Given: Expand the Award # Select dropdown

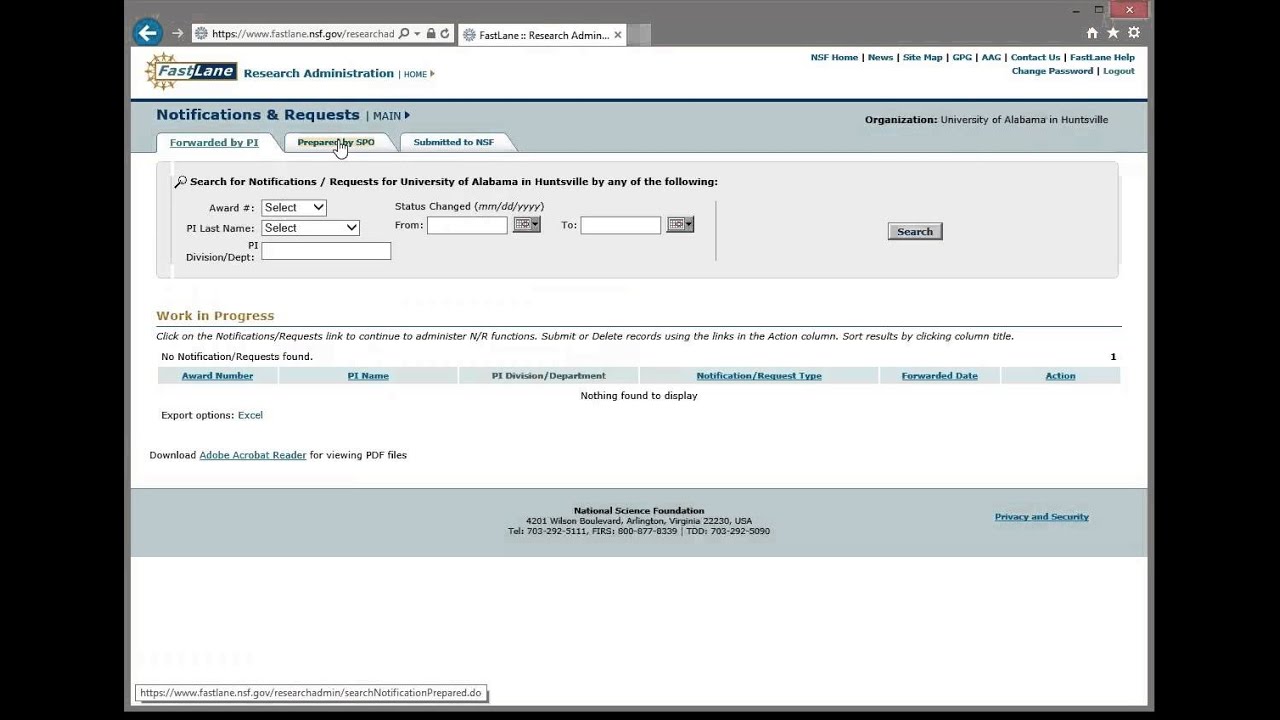Looking at the screenshot, I should (294, 207).
